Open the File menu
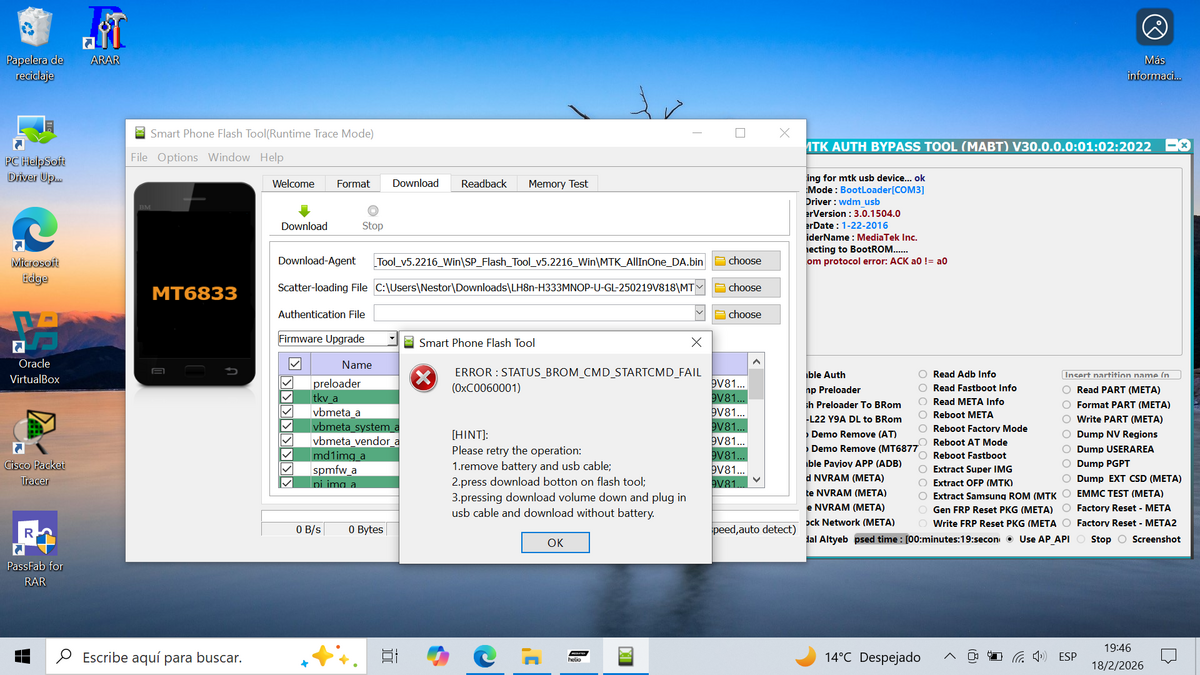Screen dimensions: 1200x675 click(x=139, y=157)
